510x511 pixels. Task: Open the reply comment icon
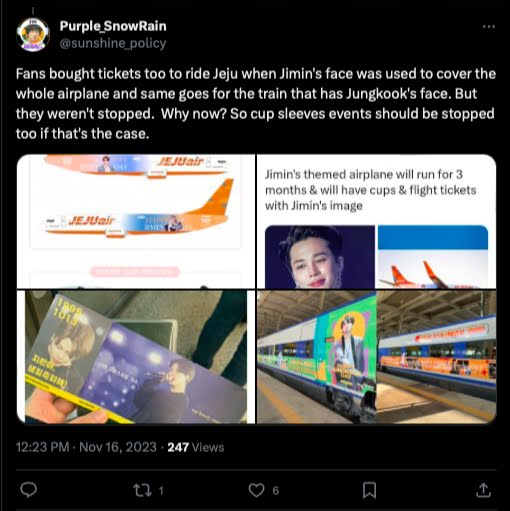(x=29, y=490)
